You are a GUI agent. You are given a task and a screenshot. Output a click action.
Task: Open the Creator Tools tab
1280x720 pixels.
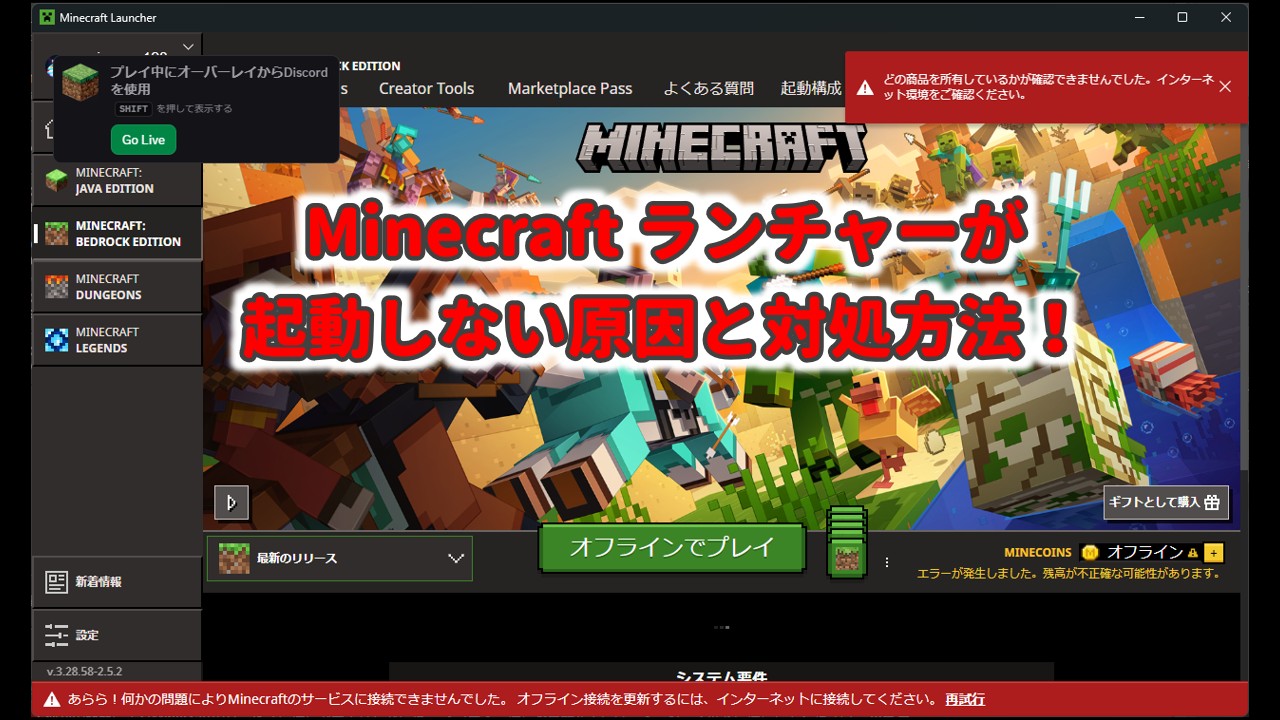(426, 88)
